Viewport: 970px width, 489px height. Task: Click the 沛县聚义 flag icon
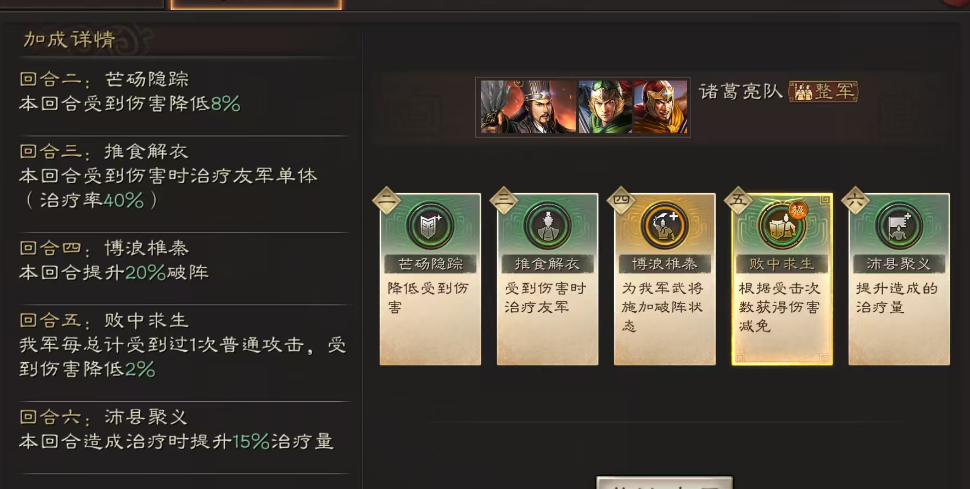[x=899, y=226]
